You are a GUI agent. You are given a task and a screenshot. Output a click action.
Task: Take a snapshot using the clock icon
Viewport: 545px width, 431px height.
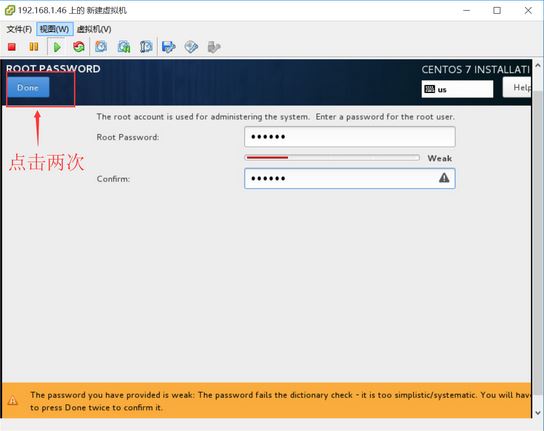(x=101, y=47)
